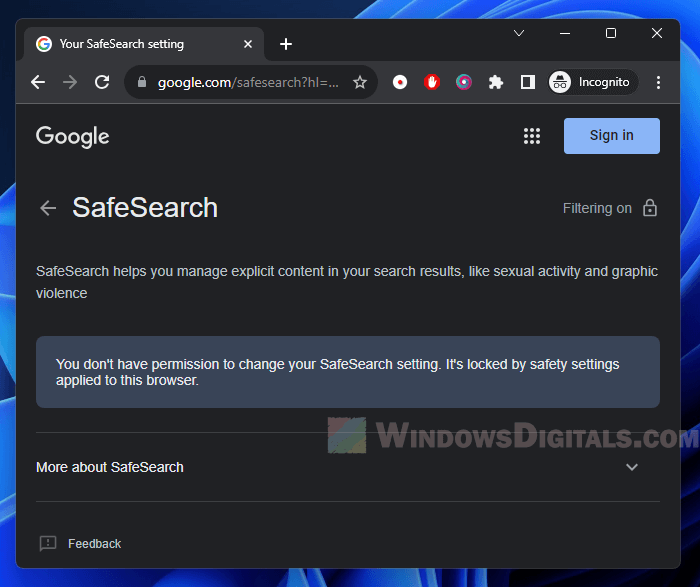The height and width of the screenshot is (587, 700).
Task: Maximize the Chrome window
Action: (x=611, y=33)
